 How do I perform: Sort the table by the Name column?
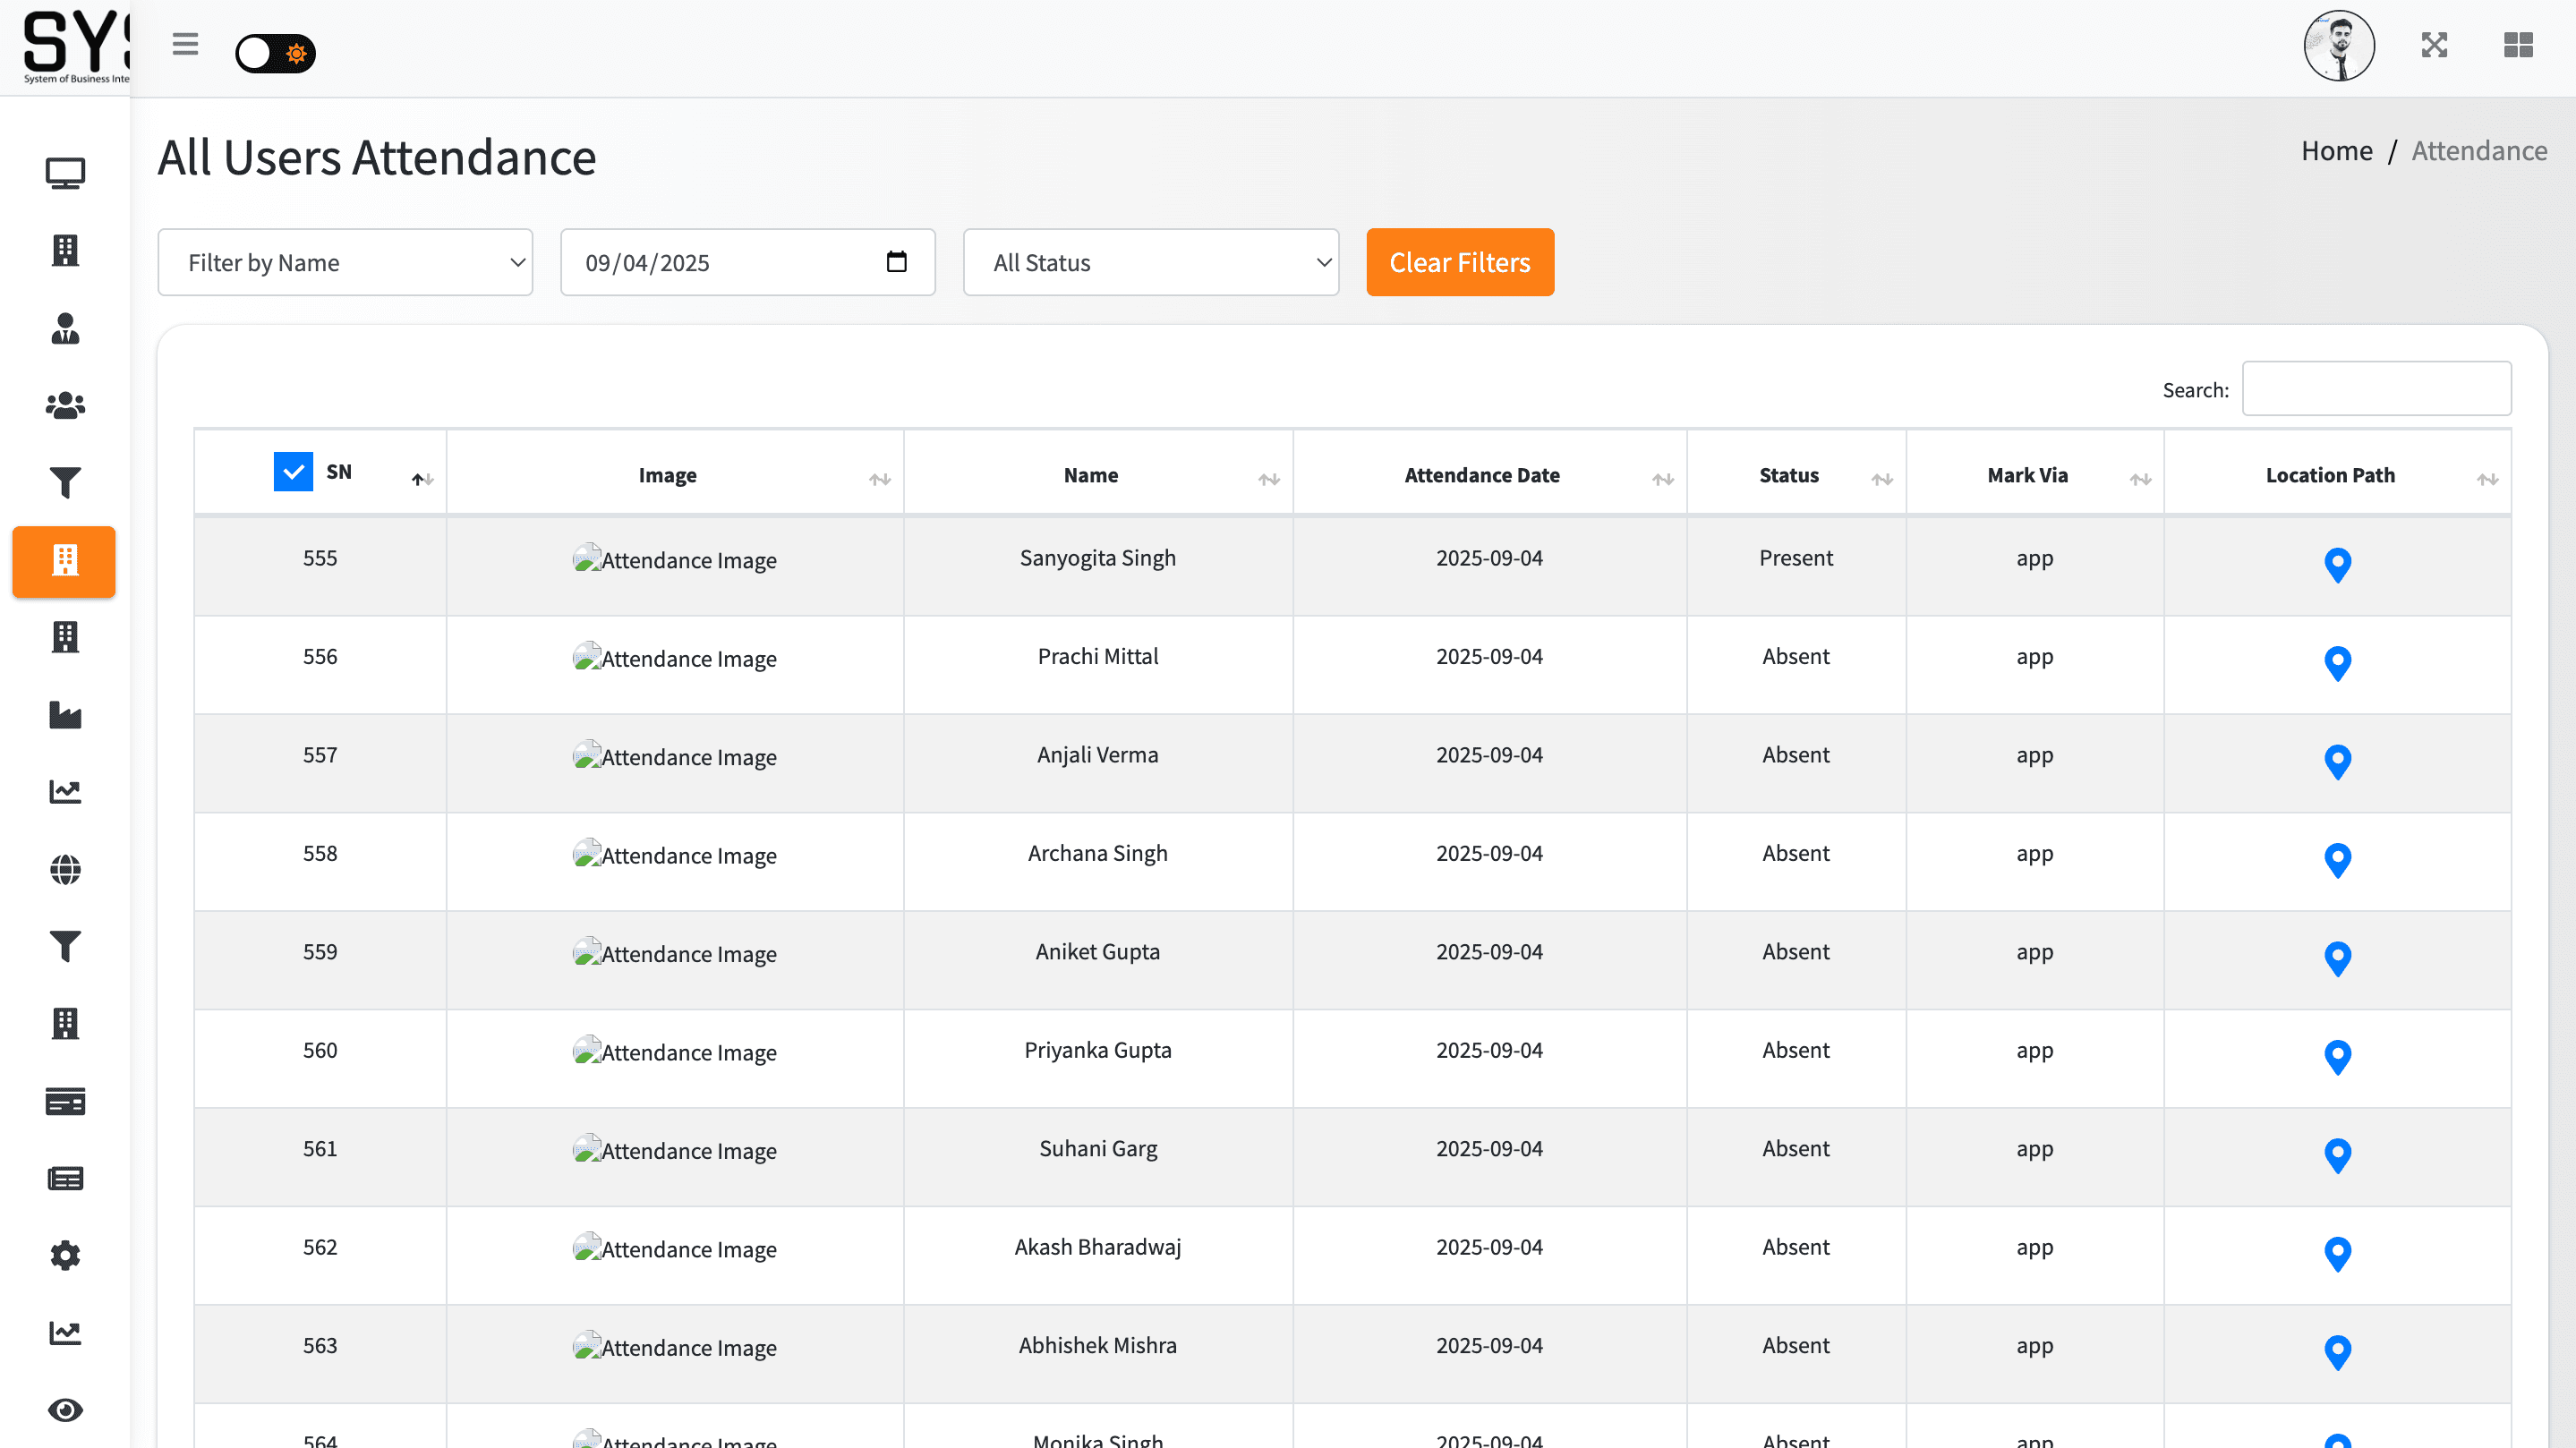(x=1091, y=476)
